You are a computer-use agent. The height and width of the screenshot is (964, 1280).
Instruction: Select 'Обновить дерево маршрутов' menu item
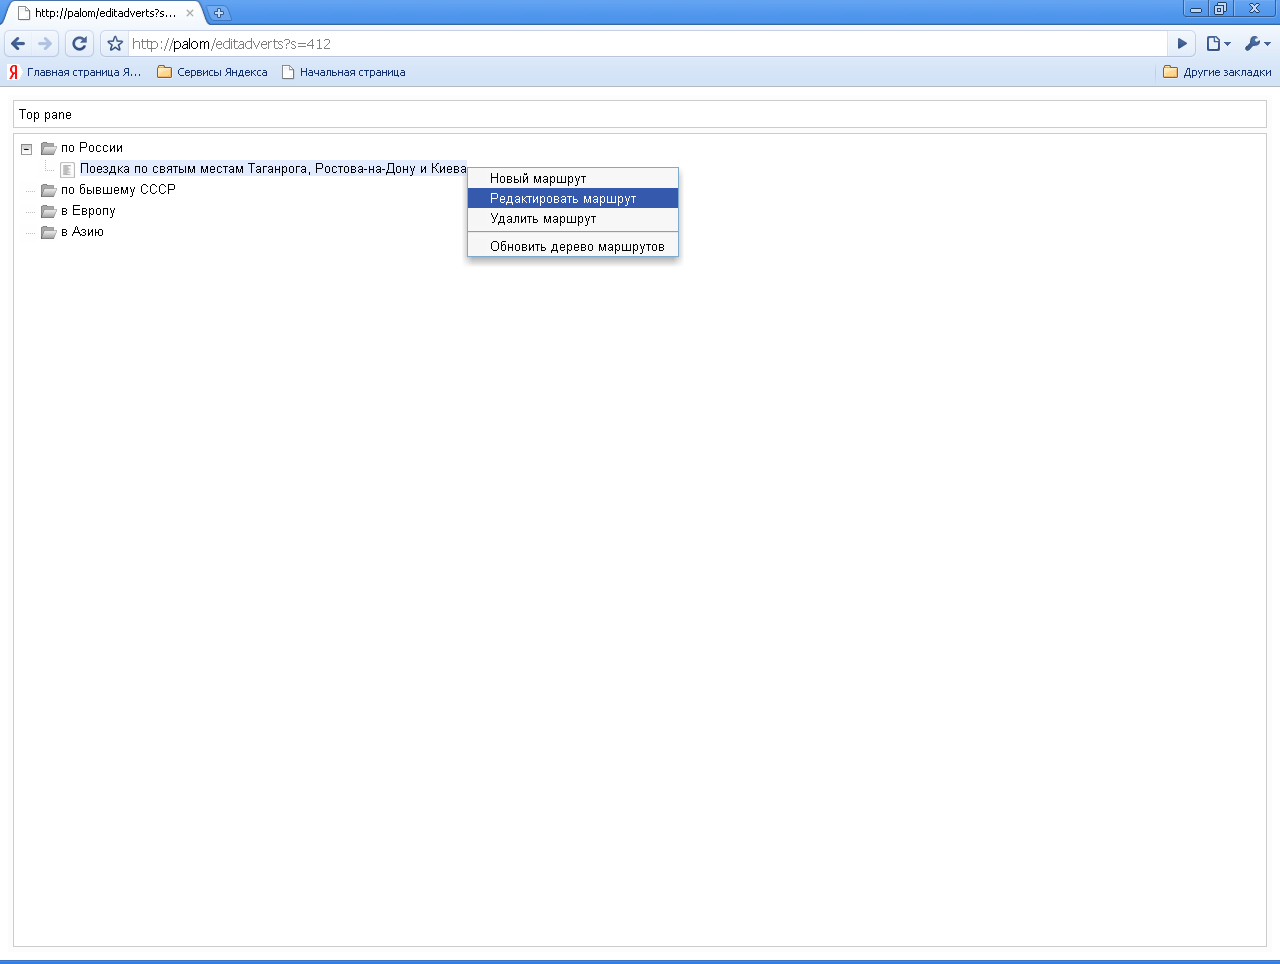point(577,247)
